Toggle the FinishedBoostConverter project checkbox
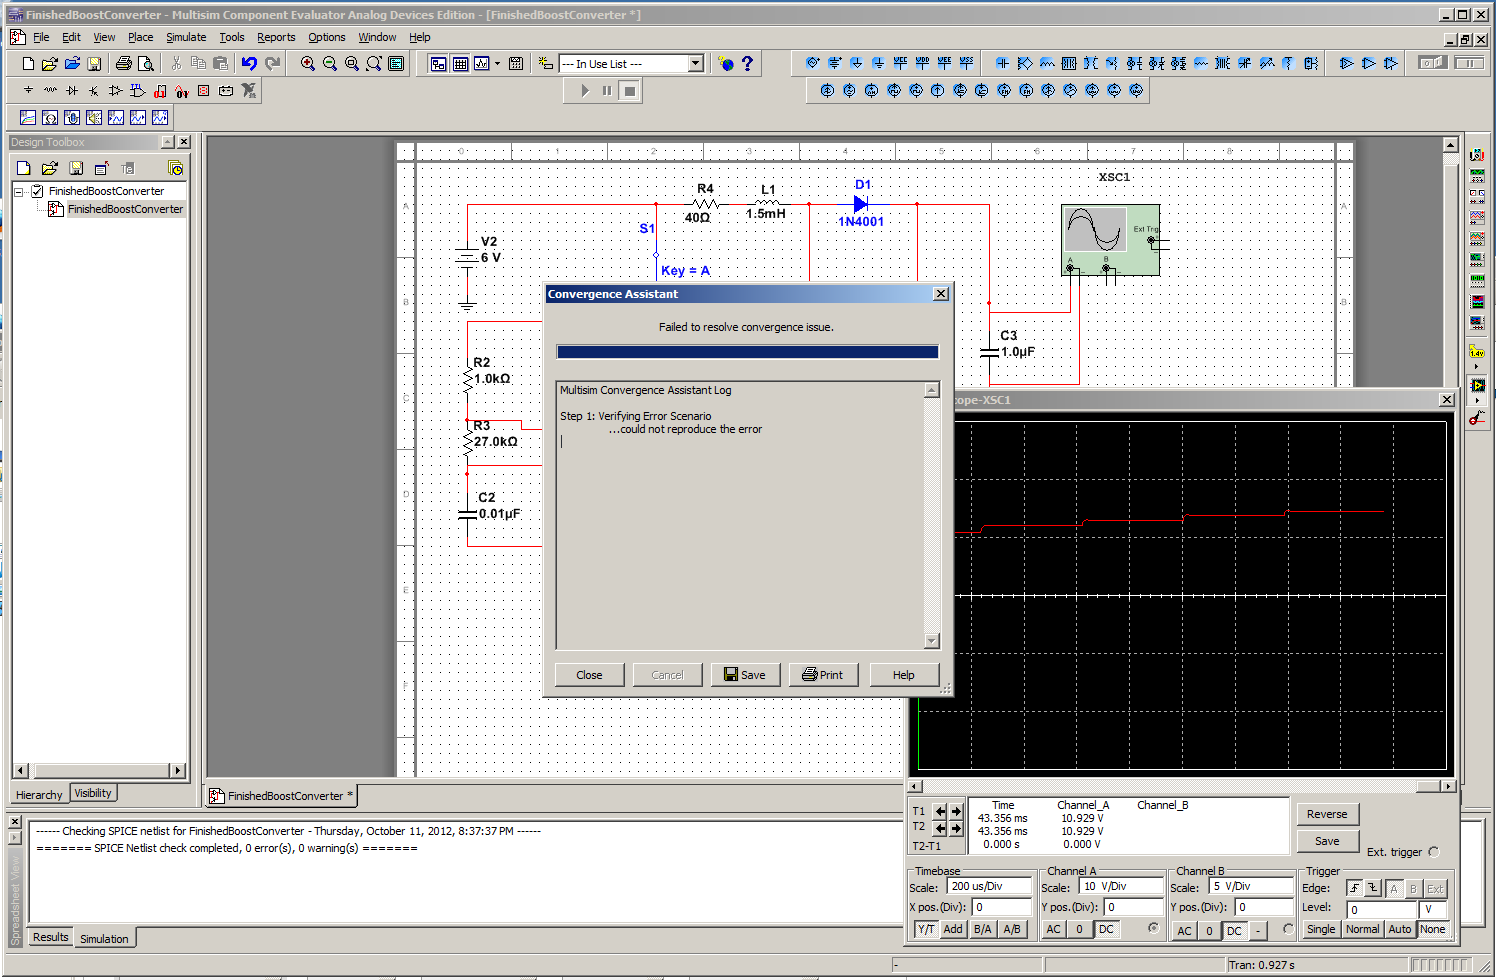The width and height of the screenshot is (1496, 980). pos(37,191)
